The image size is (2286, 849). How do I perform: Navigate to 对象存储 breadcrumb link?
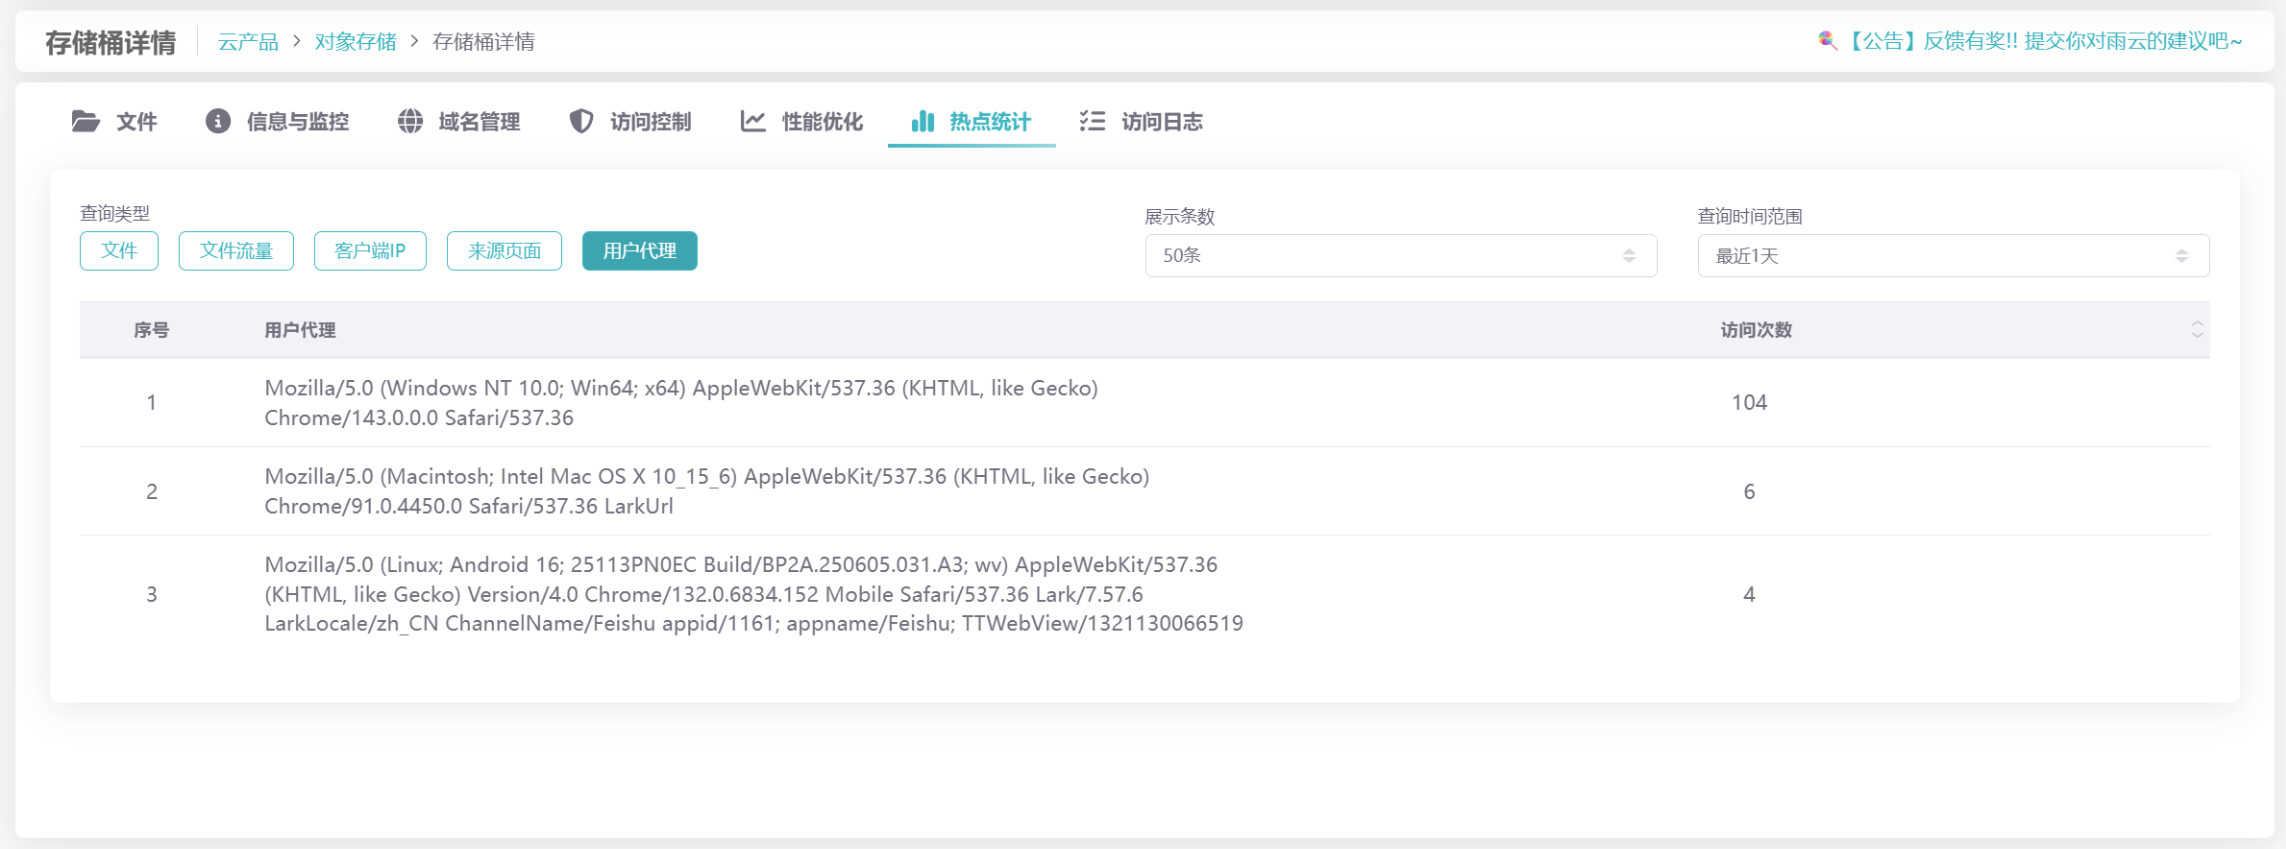point(355,42)
